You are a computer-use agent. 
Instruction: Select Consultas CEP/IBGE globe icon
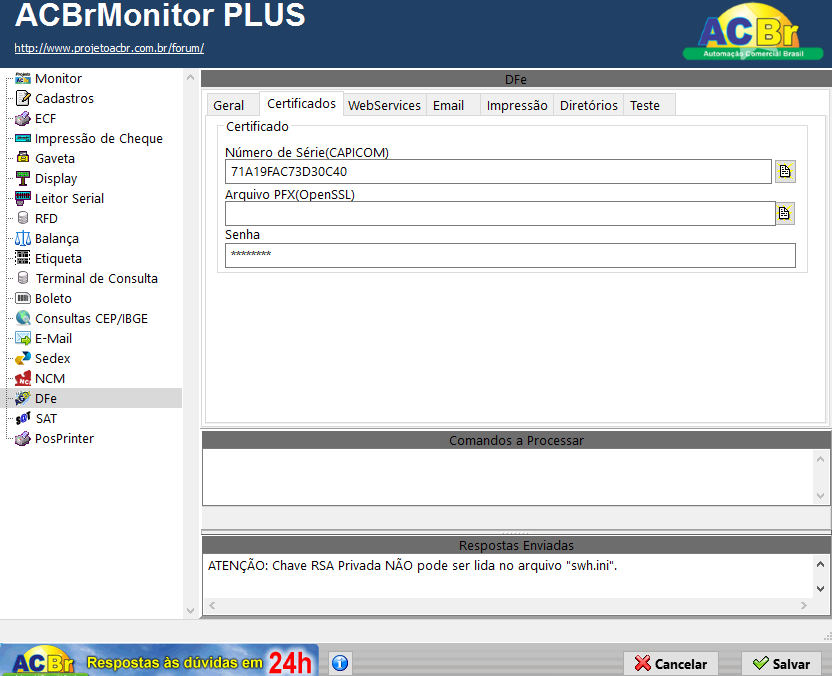click(x=23, y=318)
